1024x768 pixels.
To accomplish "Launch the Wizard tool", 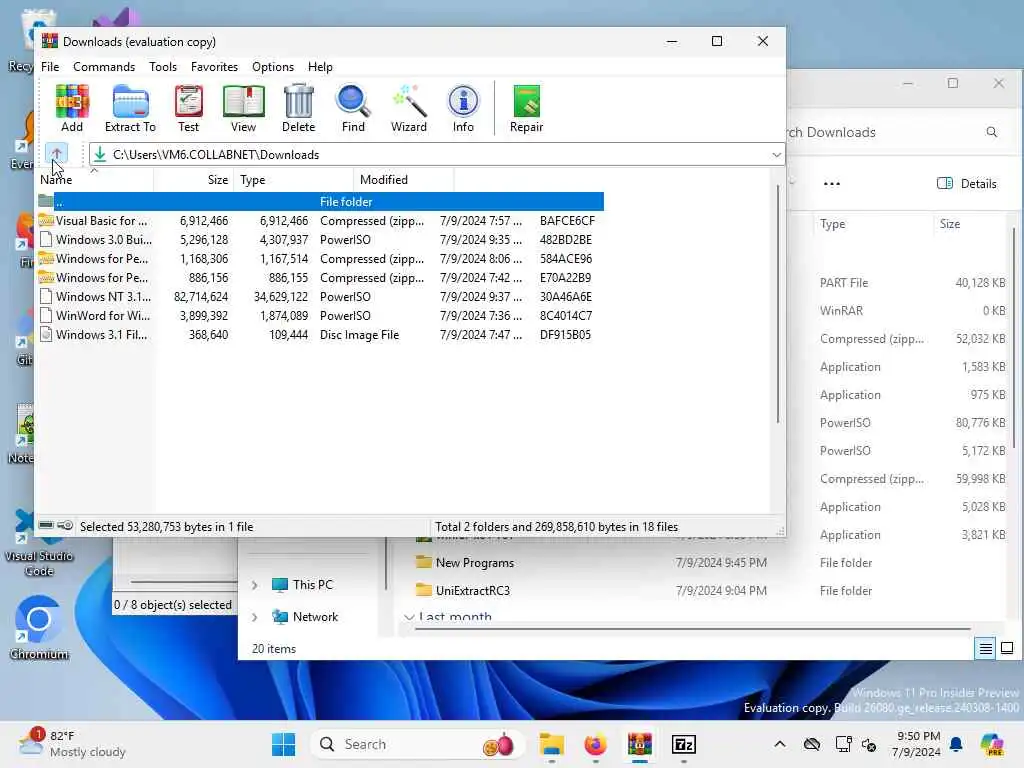I will (409, 108).
